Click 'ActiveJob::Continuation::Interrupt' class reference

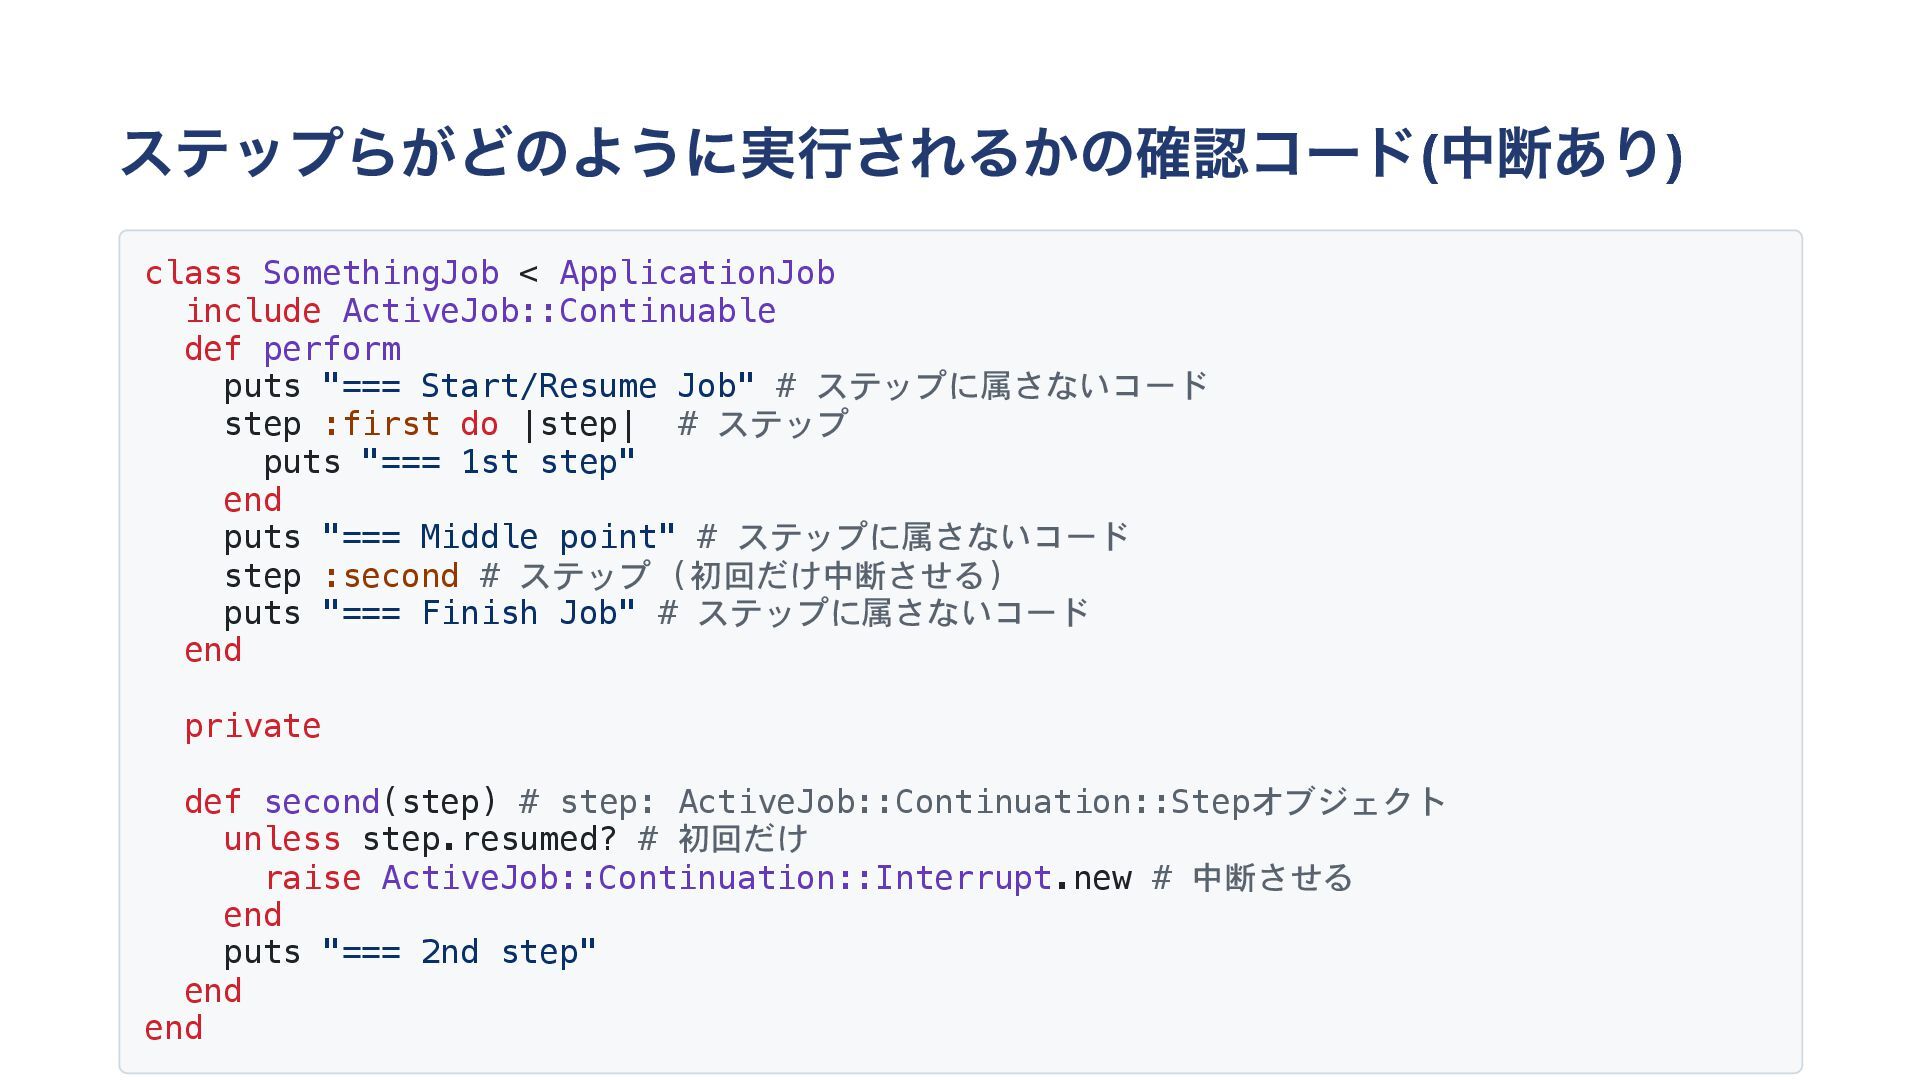[716, 878]
